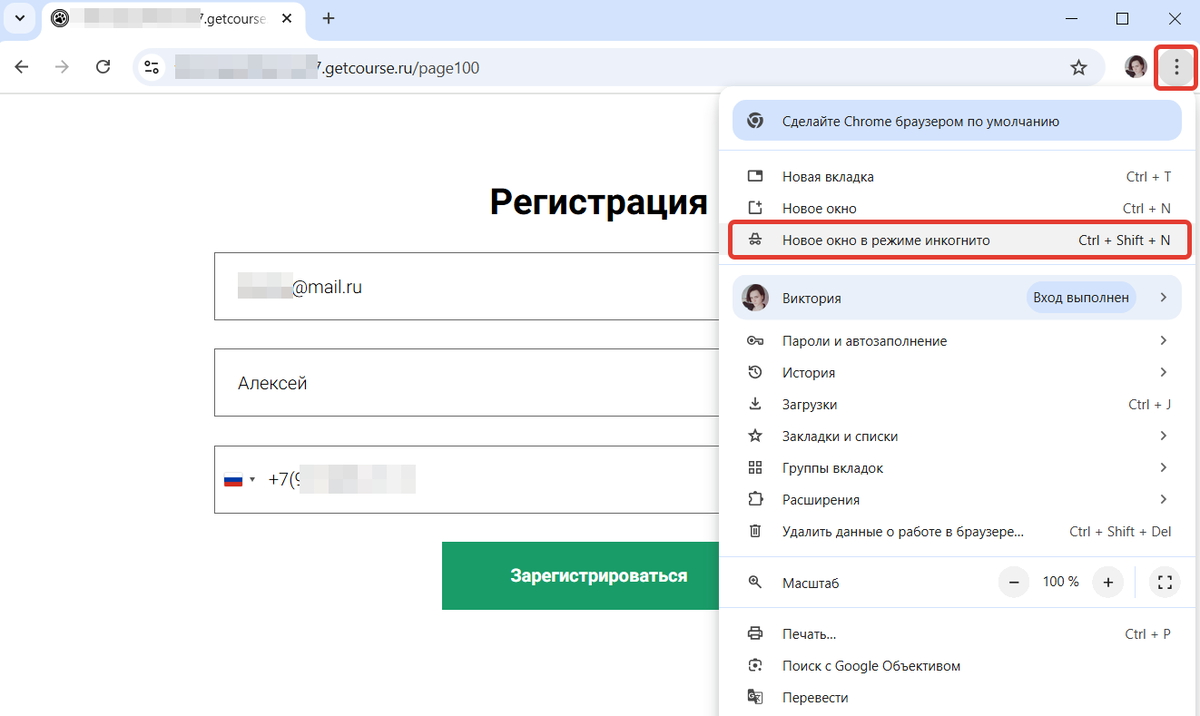Click the profile avatar in the toolbar

click(1136, 67)
